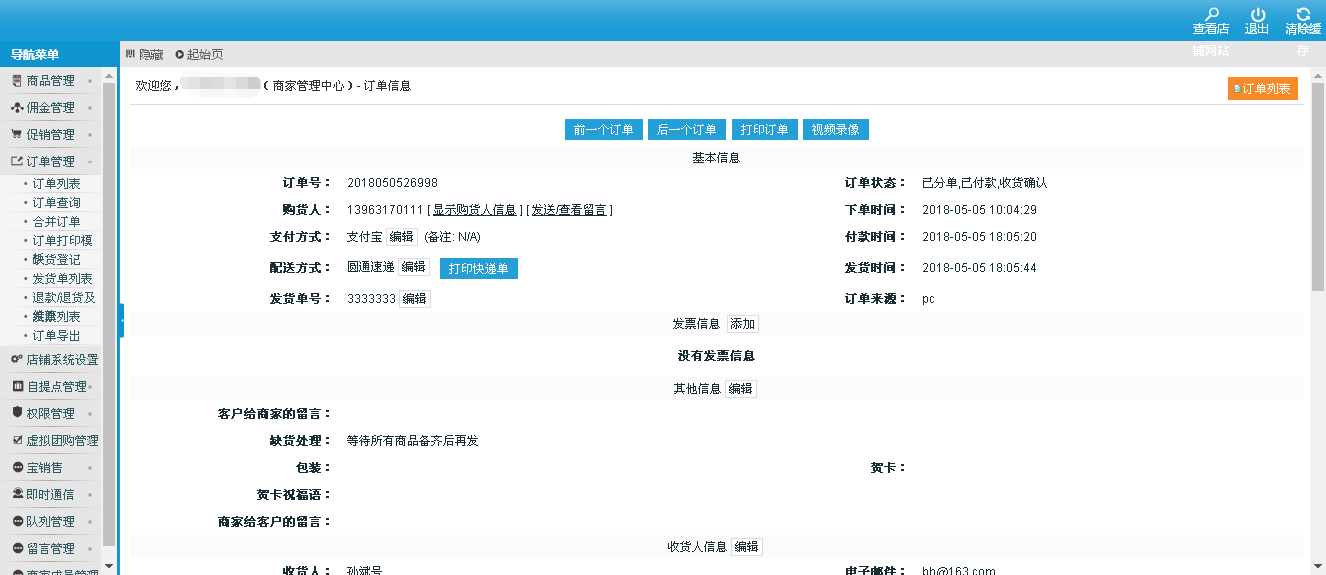Click 添加 next to 发票信息
The height and width of the screenshot is (575, 1326).
[x=743, y=324]
